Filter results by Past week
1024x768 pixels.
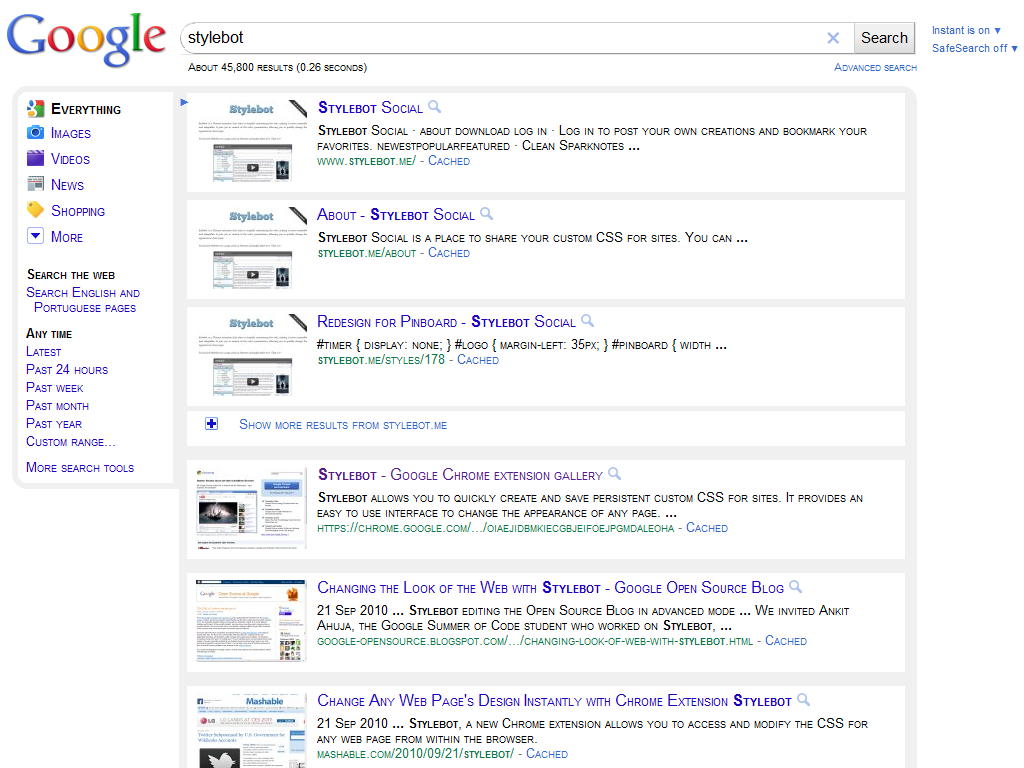55,388
